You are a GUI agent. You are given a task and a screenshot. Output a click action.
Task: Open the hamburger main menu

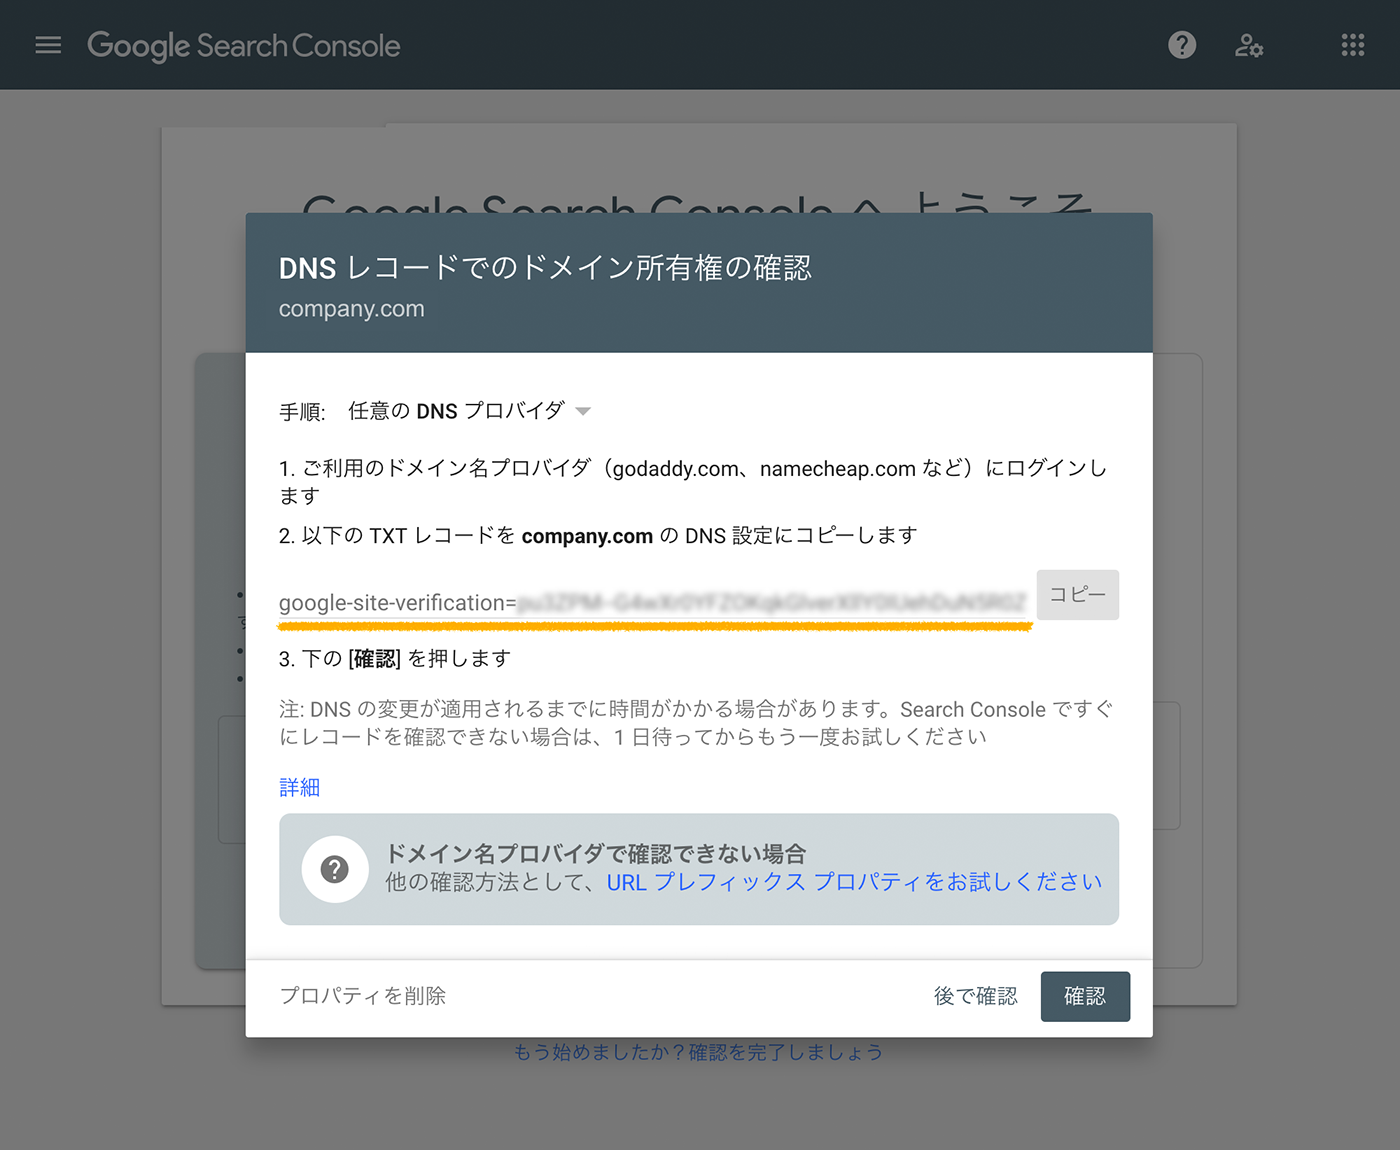click(48, 45)
